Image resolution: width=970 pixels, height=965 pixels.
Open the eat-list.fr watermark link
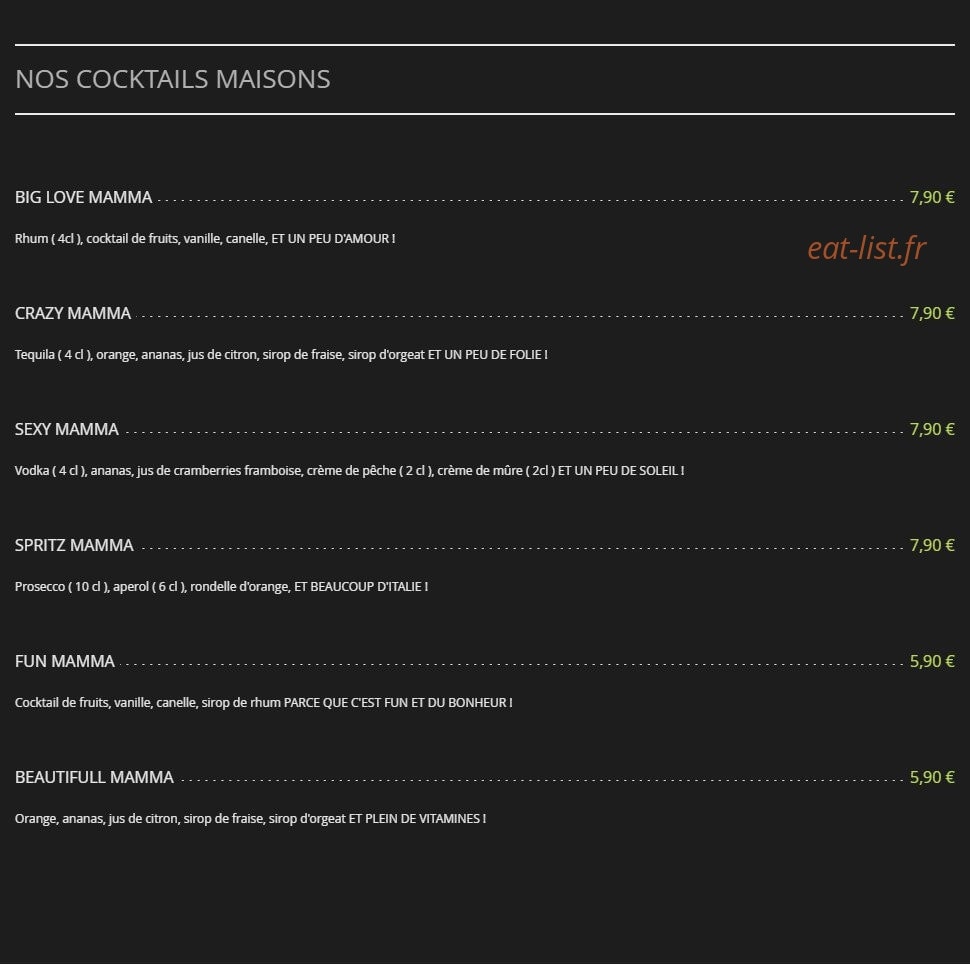(867, 248)
